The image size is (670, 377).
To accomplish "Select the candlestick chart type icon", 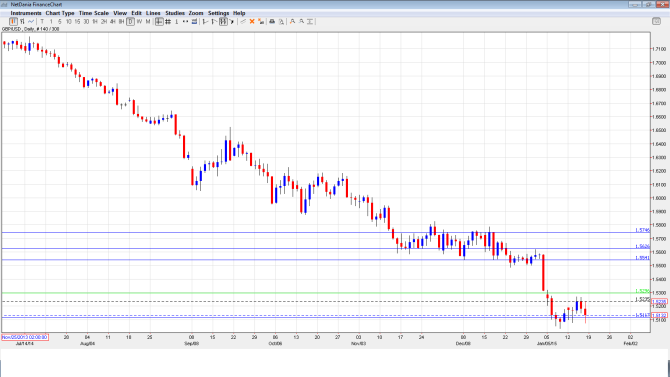I will 13,21.
